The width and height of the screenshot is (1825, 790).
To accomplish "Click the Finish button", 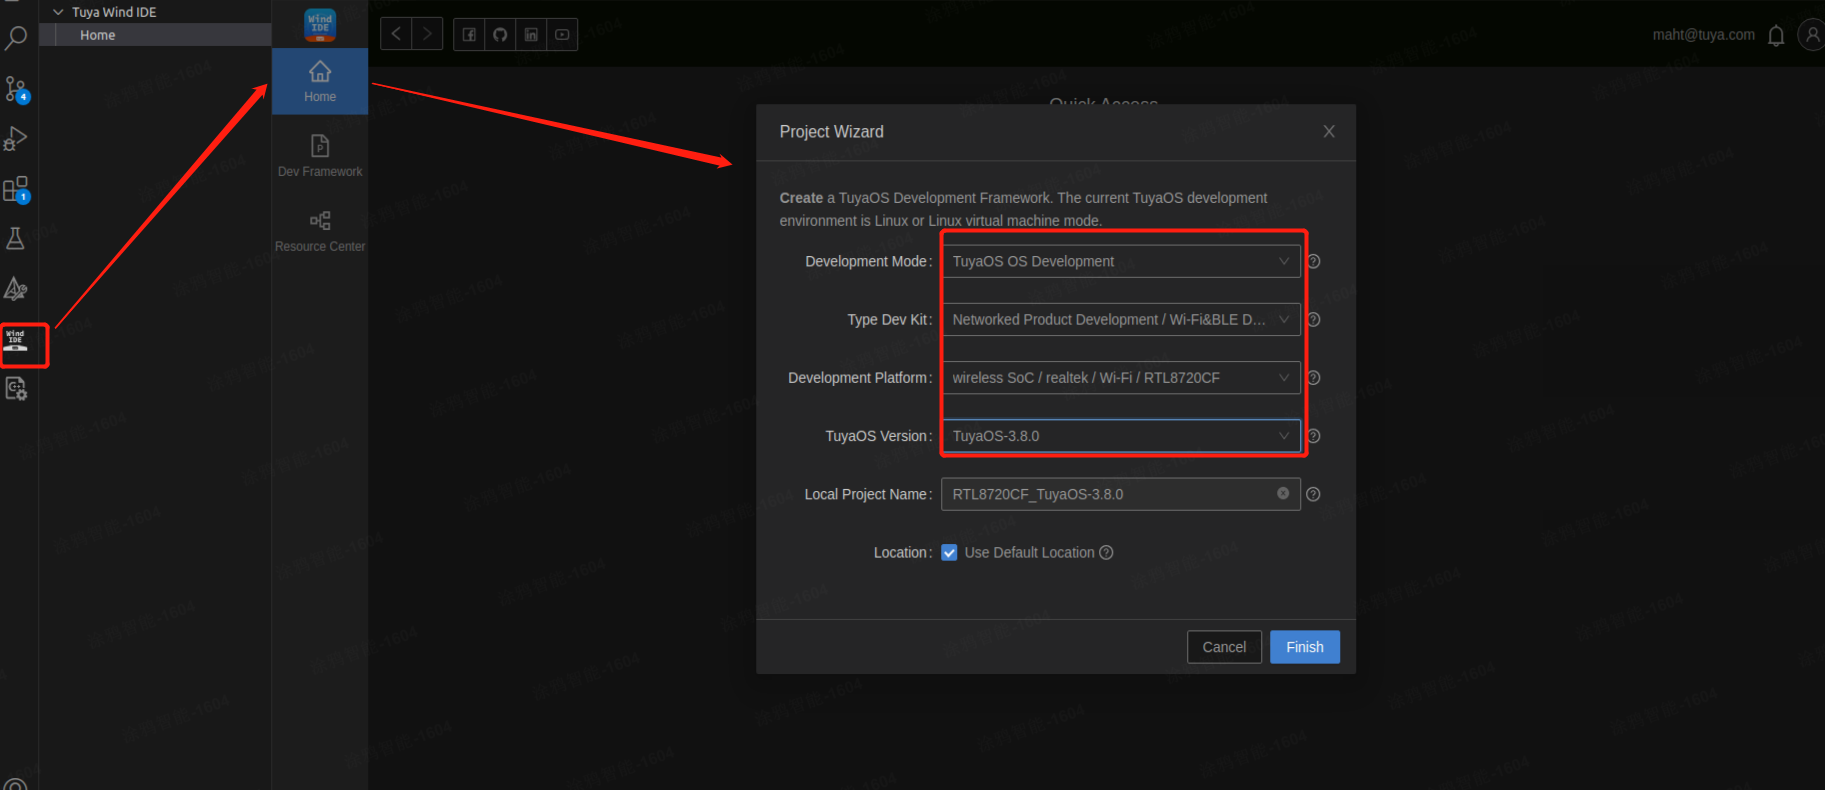I will [x=1305, y=647].
